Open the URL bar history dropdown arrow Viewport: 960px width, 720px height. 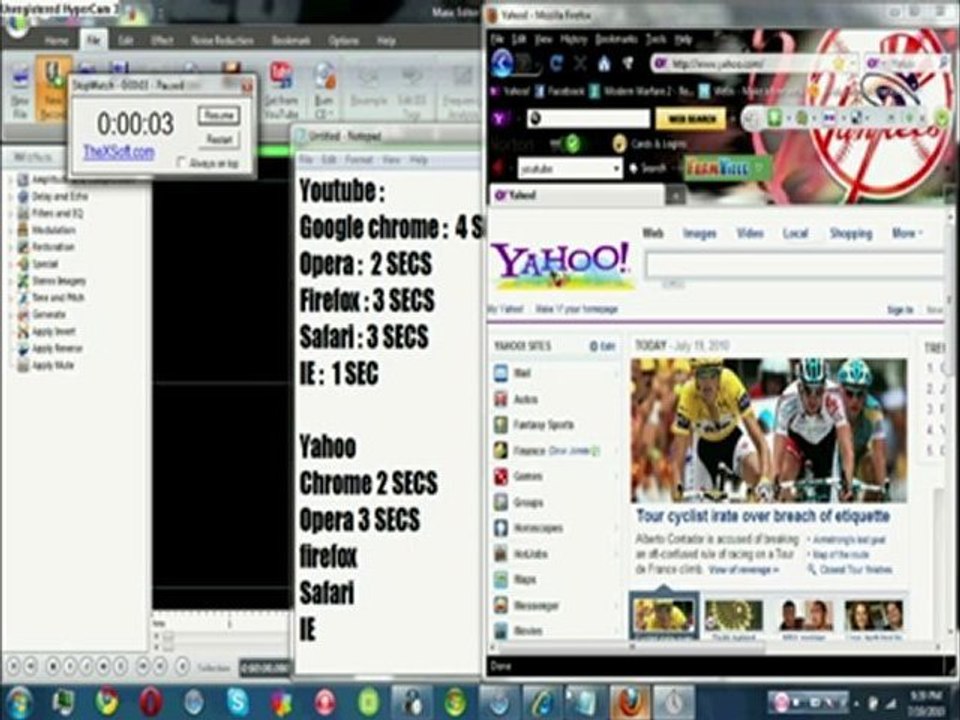tap(853, 63)
